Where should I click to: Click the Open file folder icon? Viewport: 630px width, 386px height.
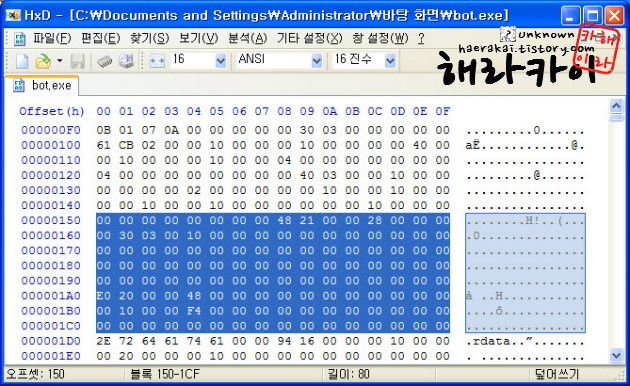43,61
